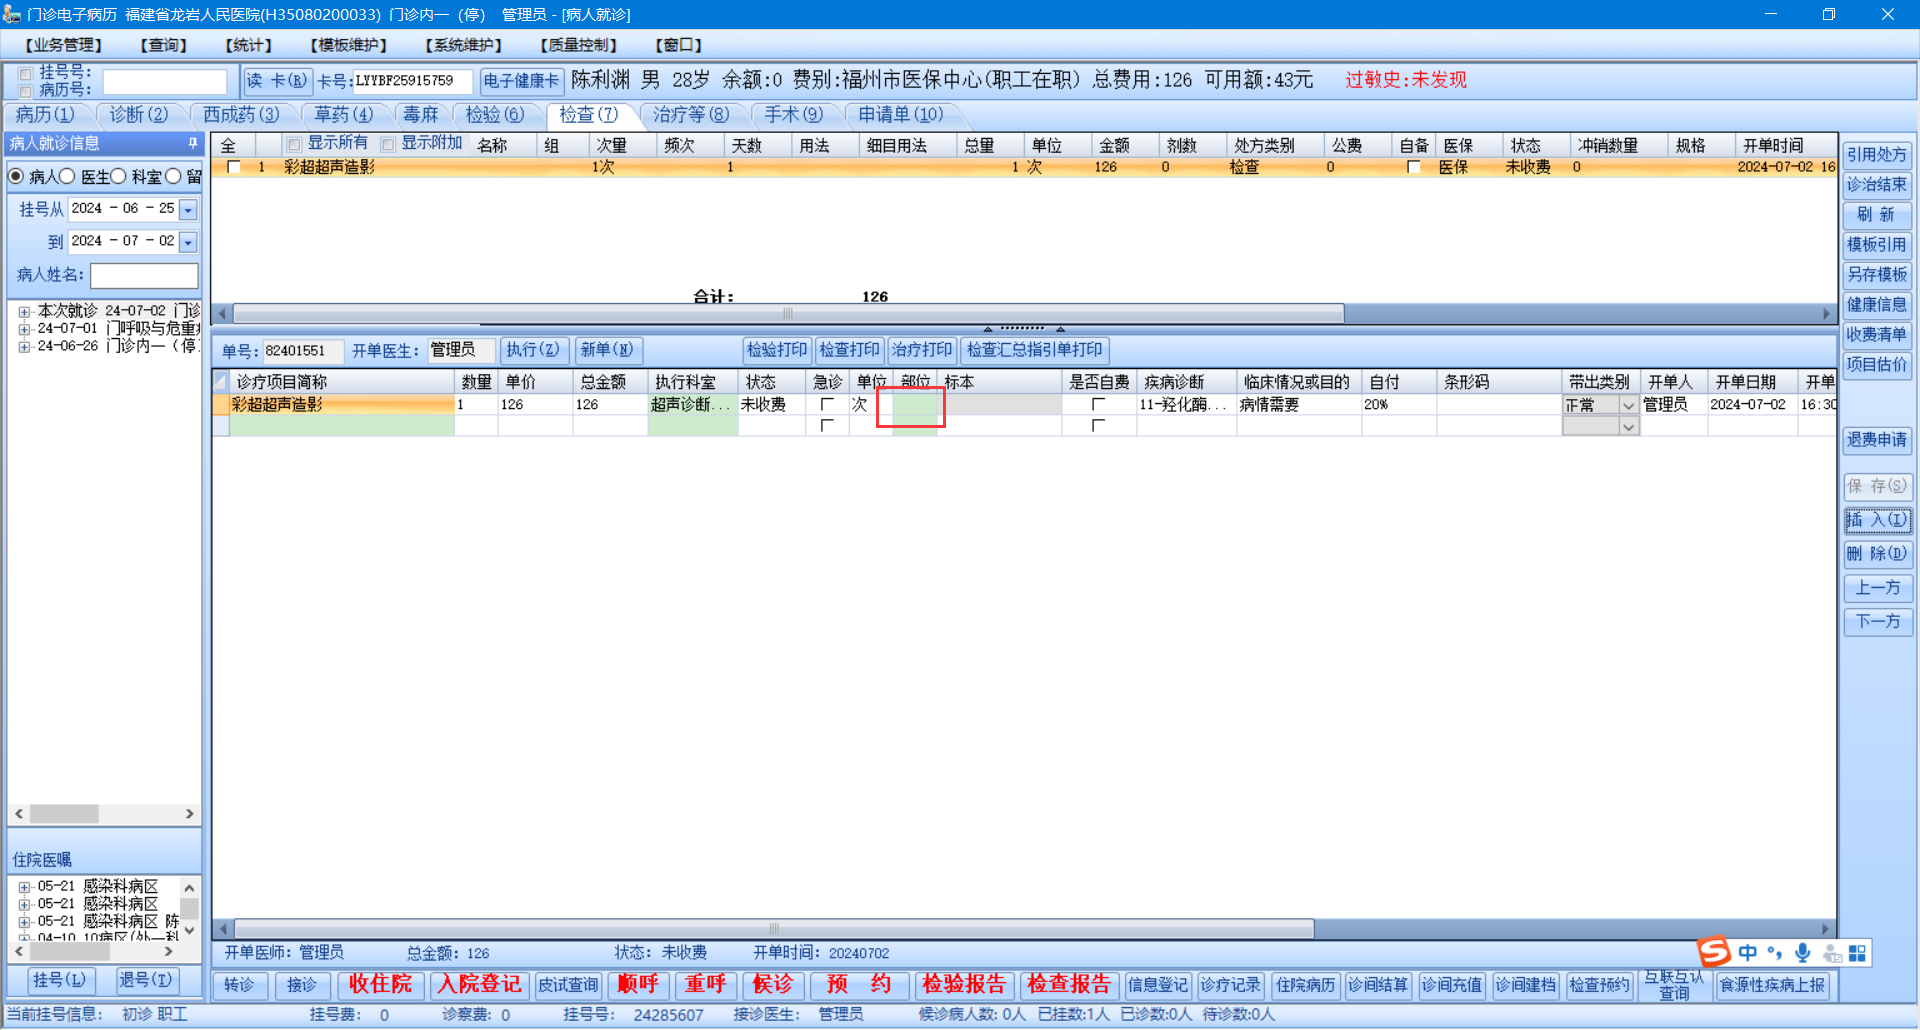Open 带出类别 dropdown in the empty row

click(1628, 426)
